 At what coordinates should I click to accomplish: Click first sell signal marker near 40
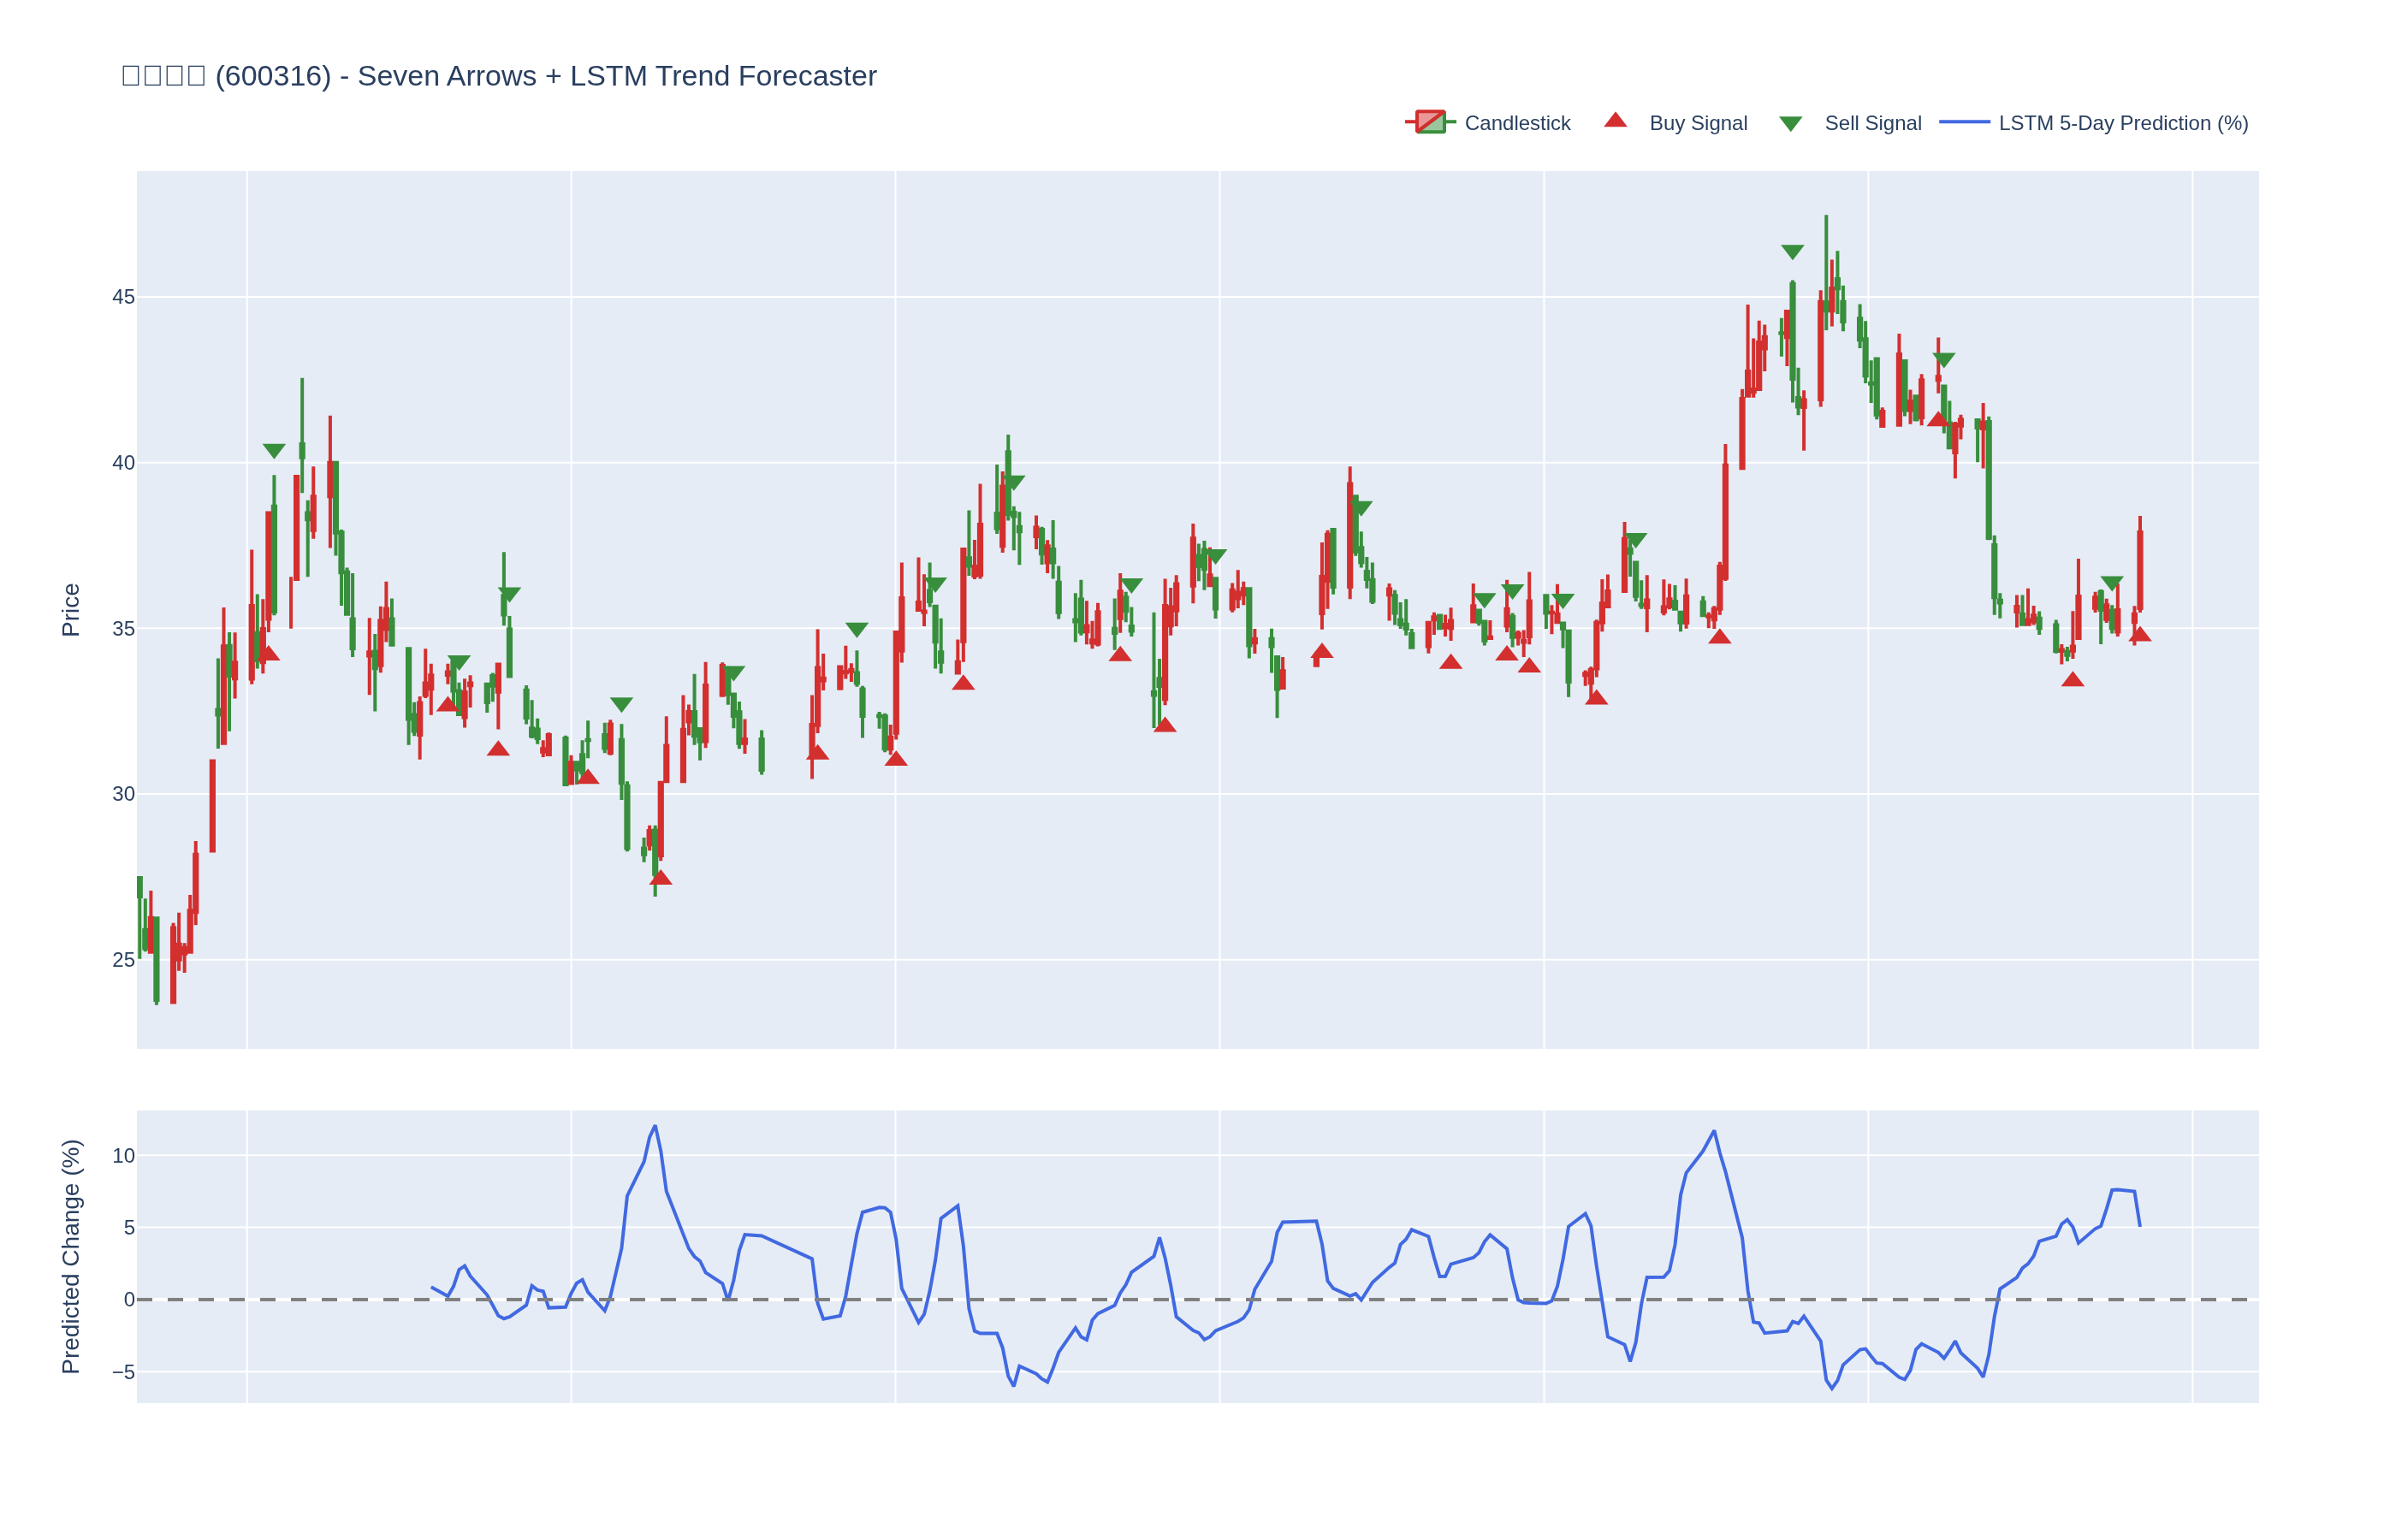[274, 451]
